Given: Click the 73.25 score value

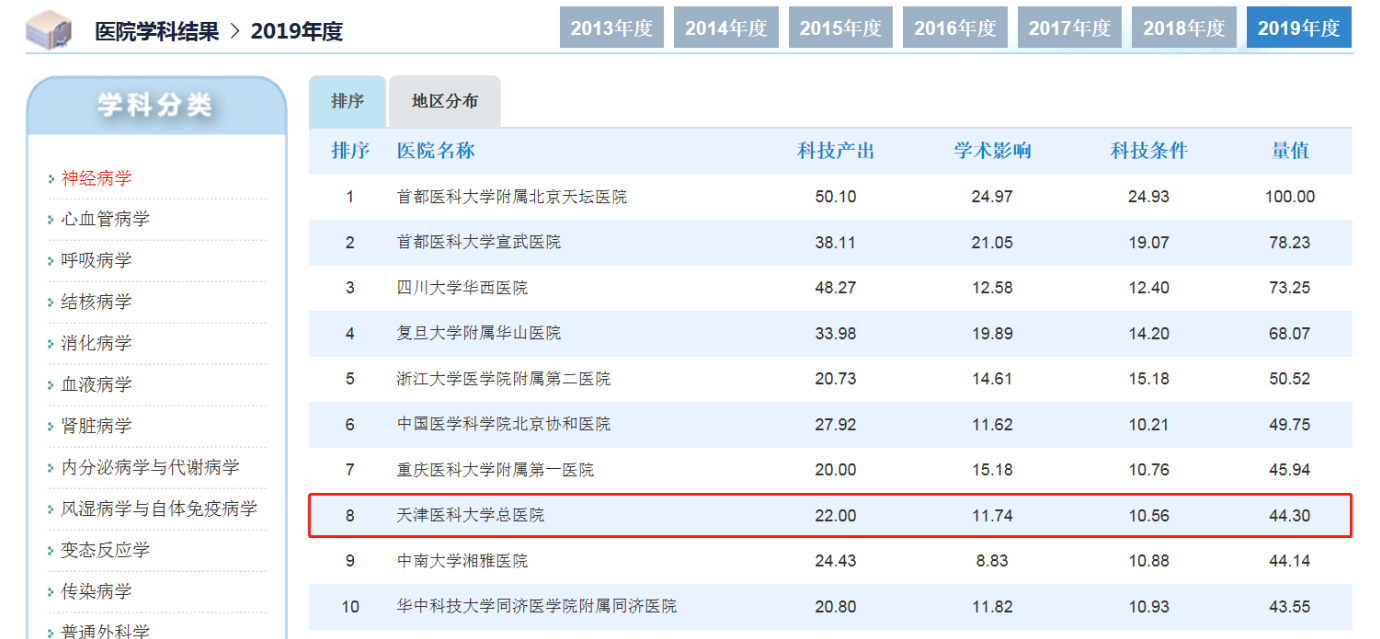Looking at the screenshot, I should point(1290,288).
